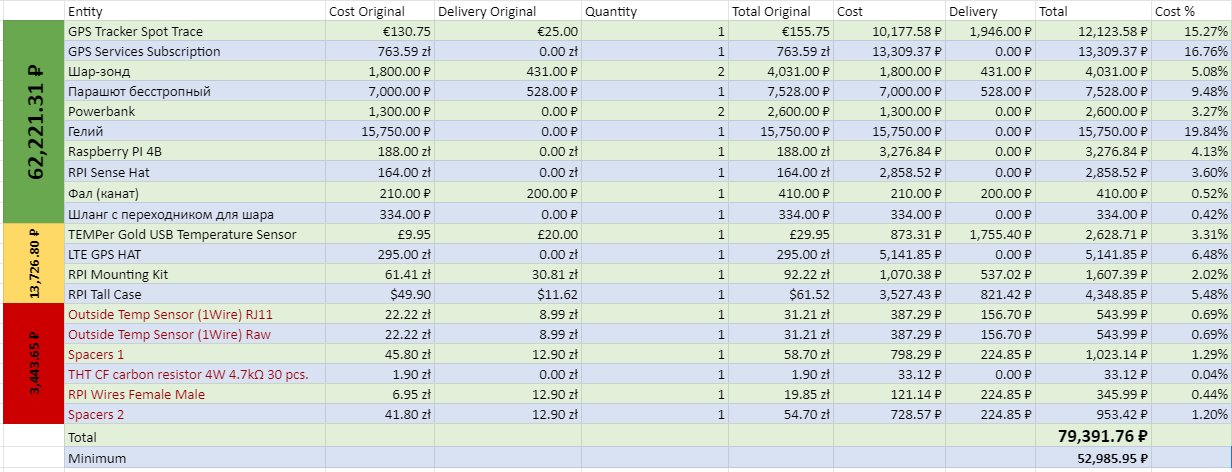1232x472 pixels.
Task: Click the grand total 79,391.76 ₽ cell
Action: [x=1093, y=436]
